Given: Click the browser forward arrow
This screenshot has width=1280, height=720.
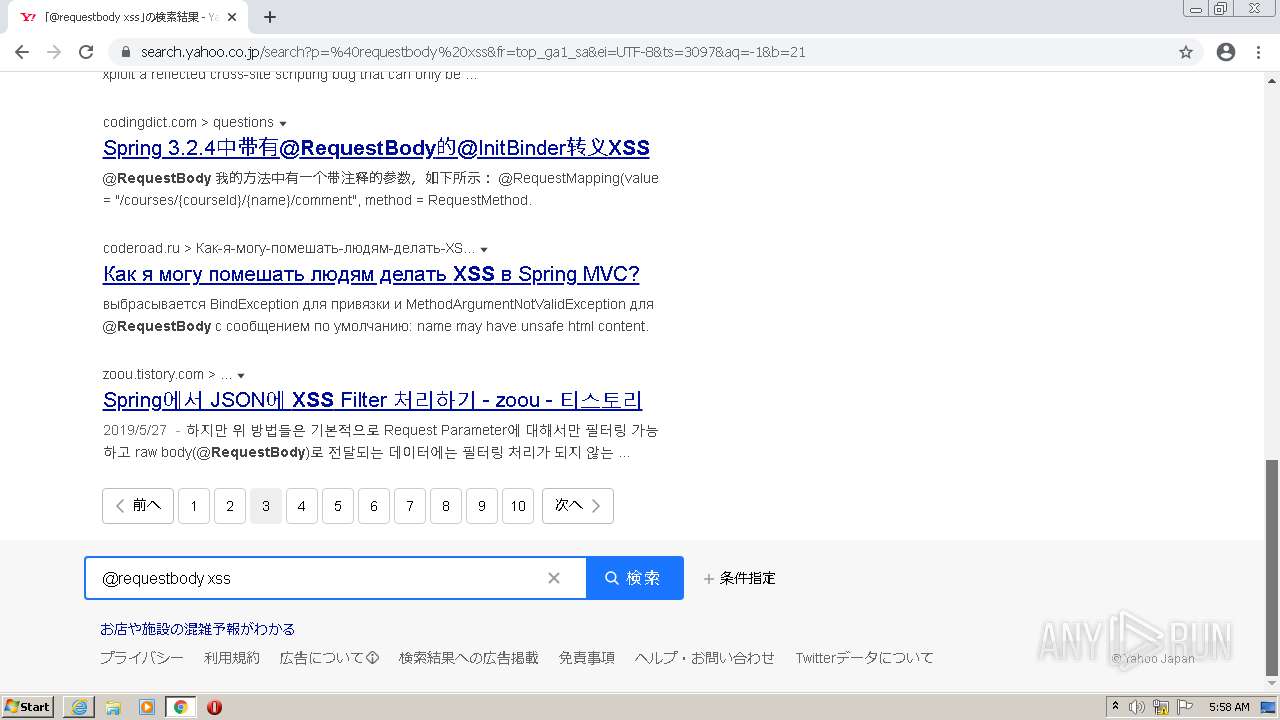Looking at the screenshot, I should point(54,52).
